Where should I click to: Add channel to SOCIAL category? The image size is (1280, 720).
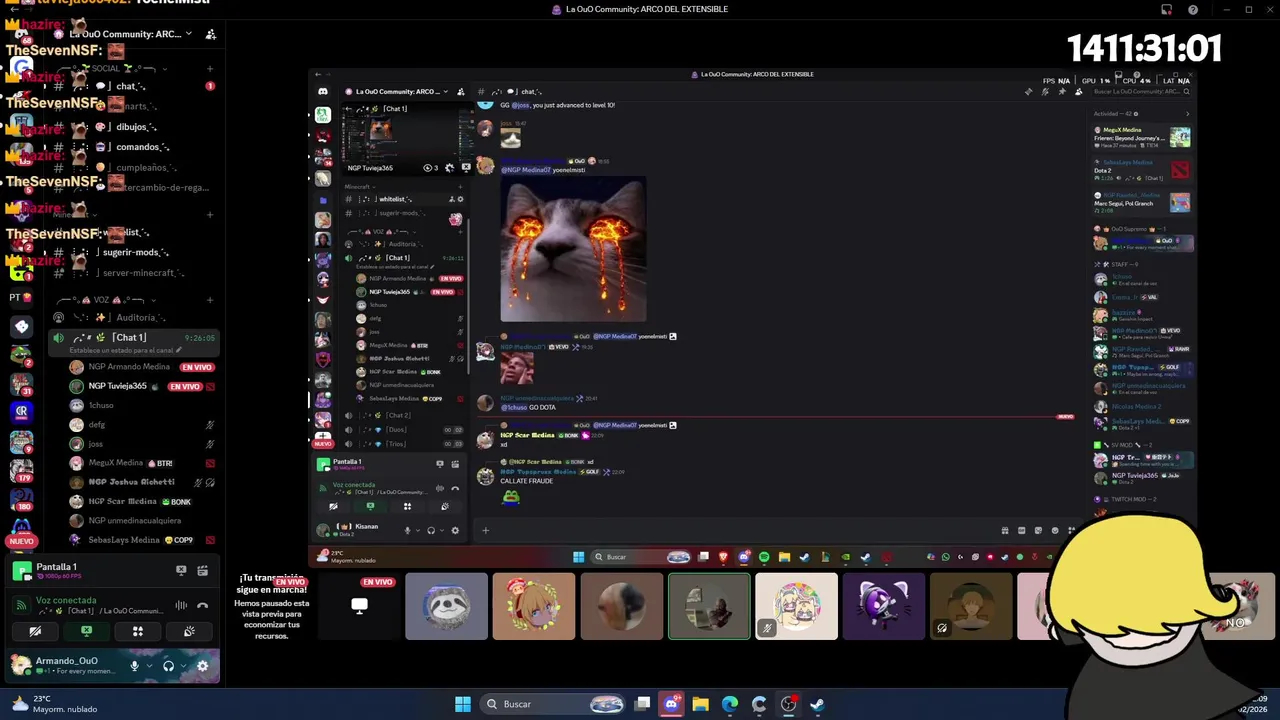pyautogui.click(x=210, y=69)
